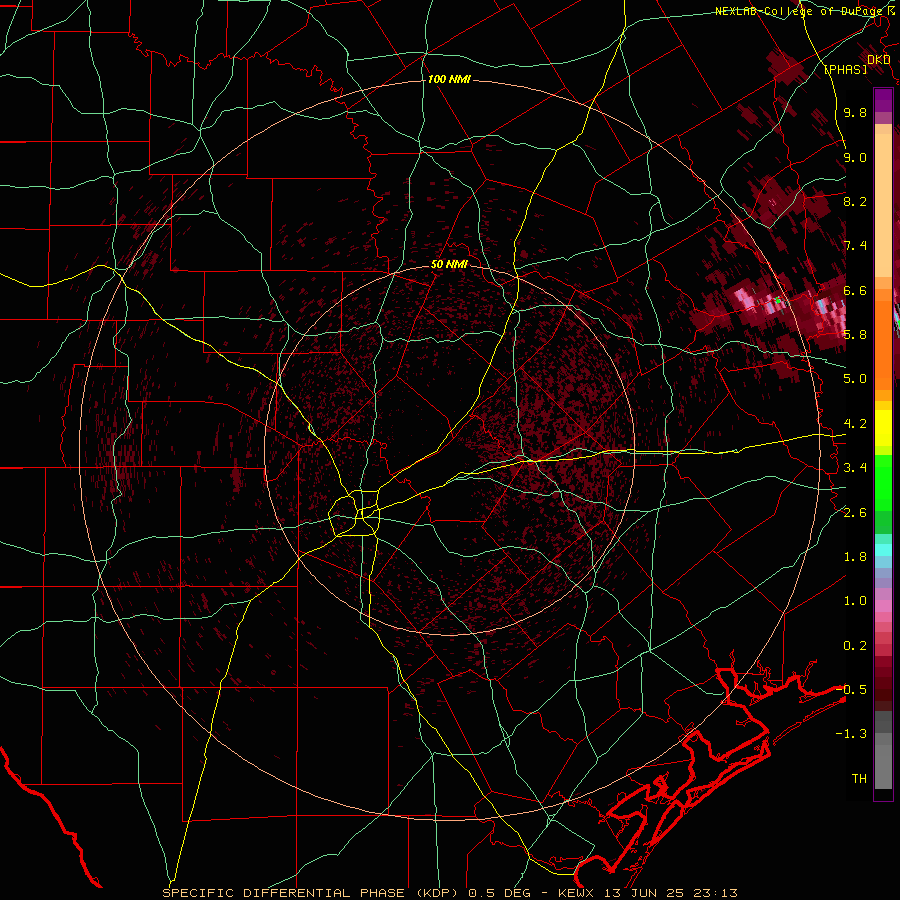This screenshot has width=900, height=900.
Task: Click the 23:13 timestamp in the caption
Action: point(717,893)
